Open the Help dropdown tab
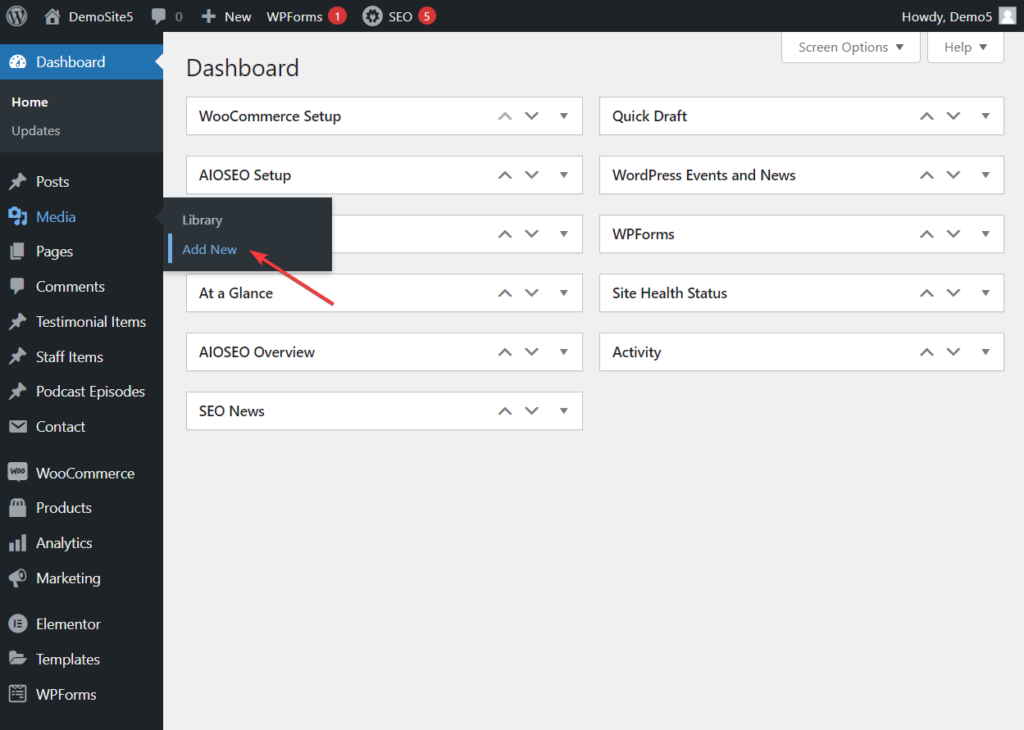1024x730 pixels. (x=965, y=47)
